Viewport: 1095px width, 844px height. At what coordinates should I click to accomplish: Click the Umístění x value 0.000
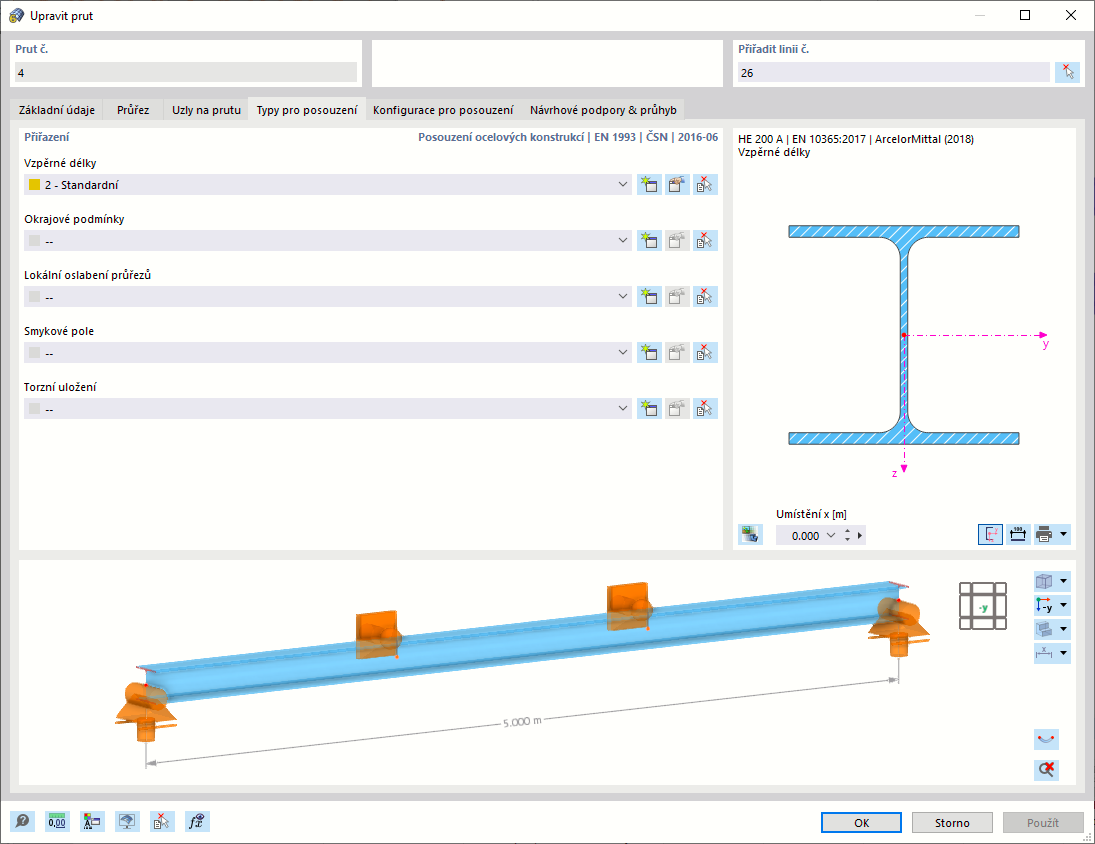(x=805, y=536)
